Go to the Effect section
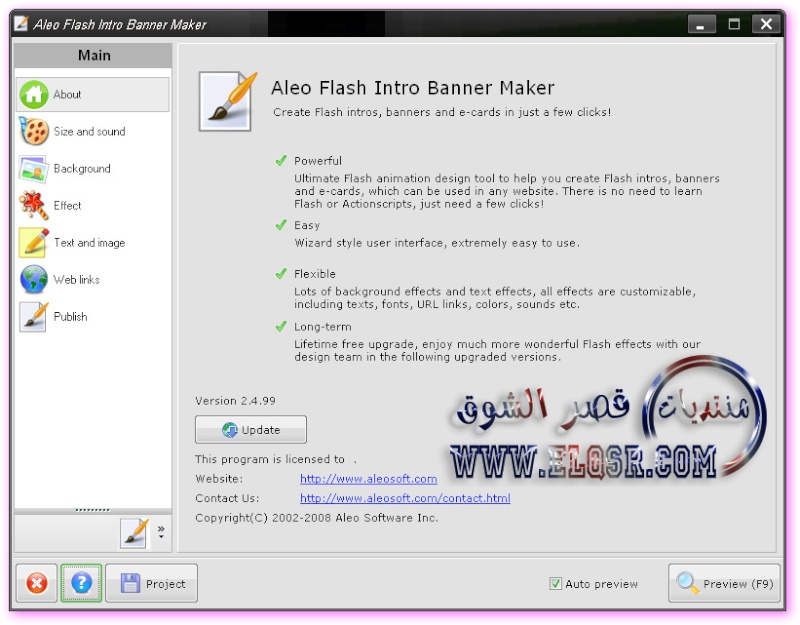This screenshot has width=800, height=625. point(92,206)
